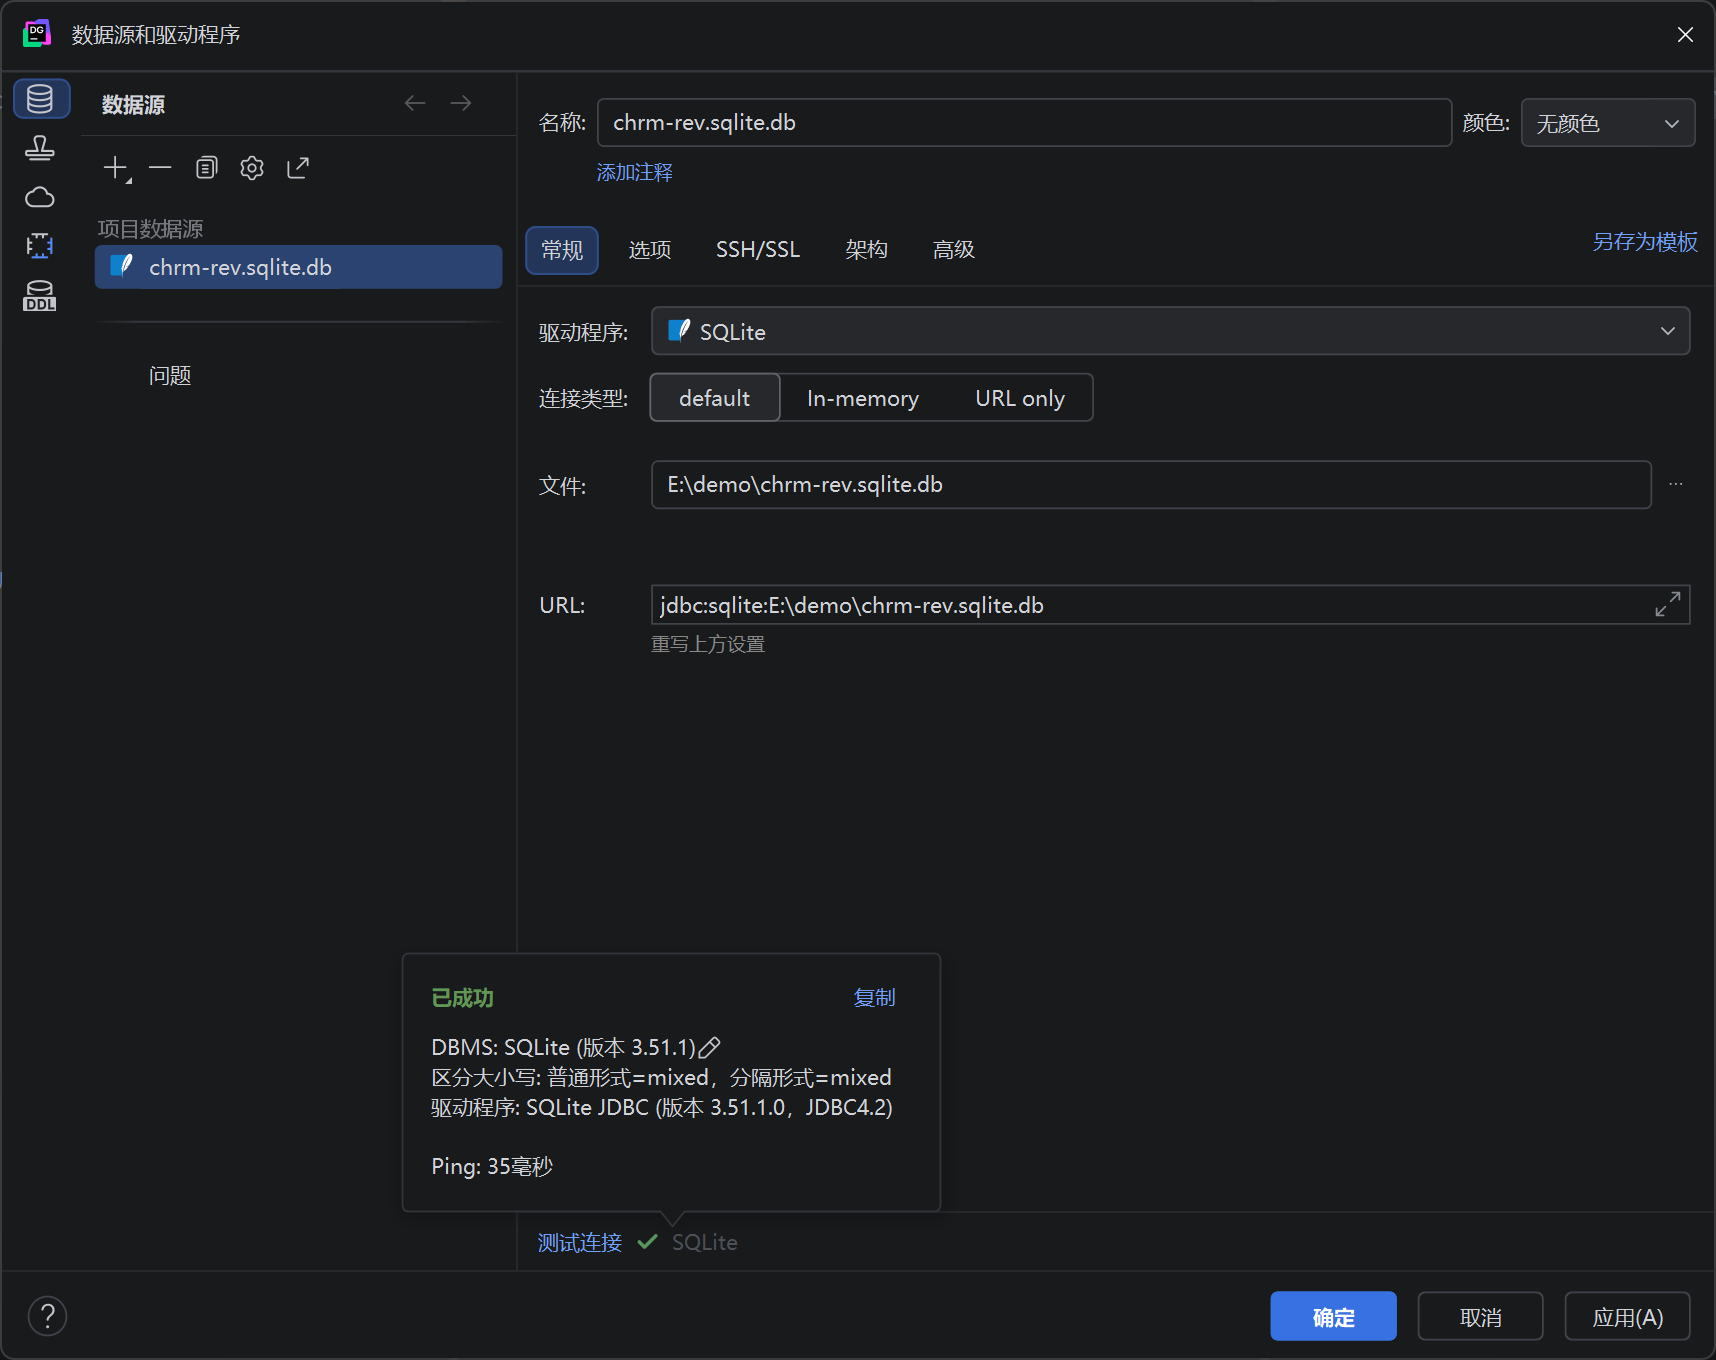Select In-memory connection type

pyautogui.click(x=863, y=398)
